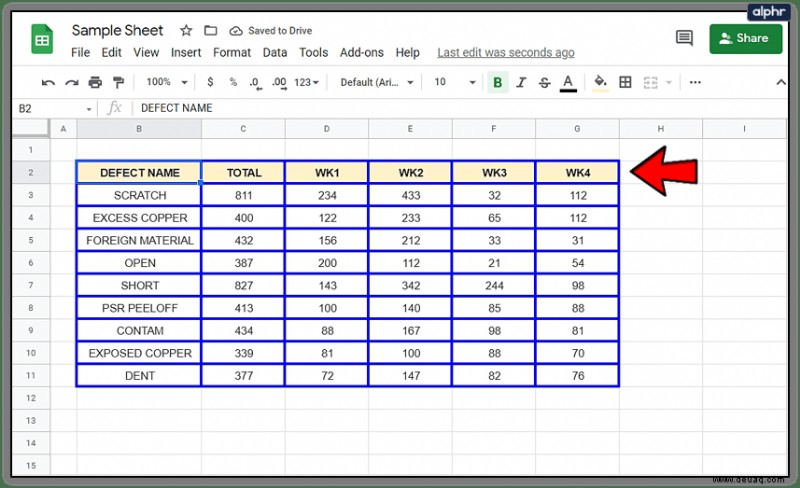Image resolution: width=800 pixels, height=488 pixels.
Task: Open the text color picker
Action: point(568,83)
